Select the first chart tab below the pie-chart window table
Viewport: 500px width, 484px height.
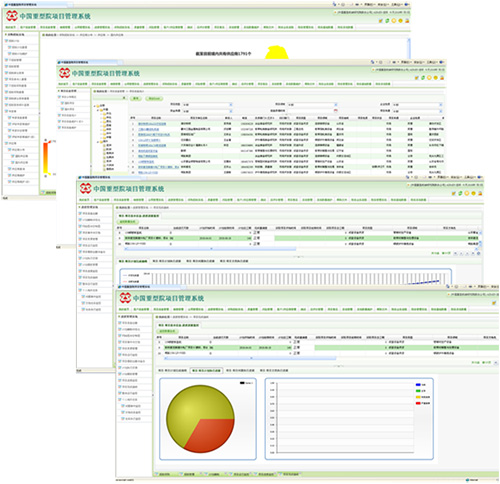pyautogui.click(x=172, y=370)
